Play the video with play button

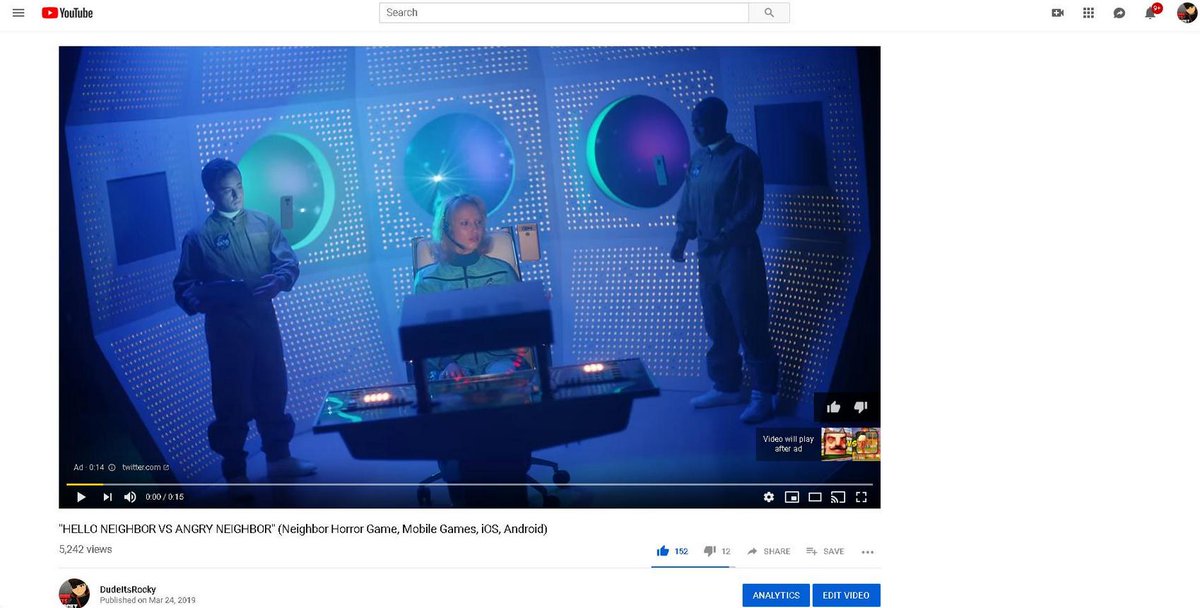point(81,497)
